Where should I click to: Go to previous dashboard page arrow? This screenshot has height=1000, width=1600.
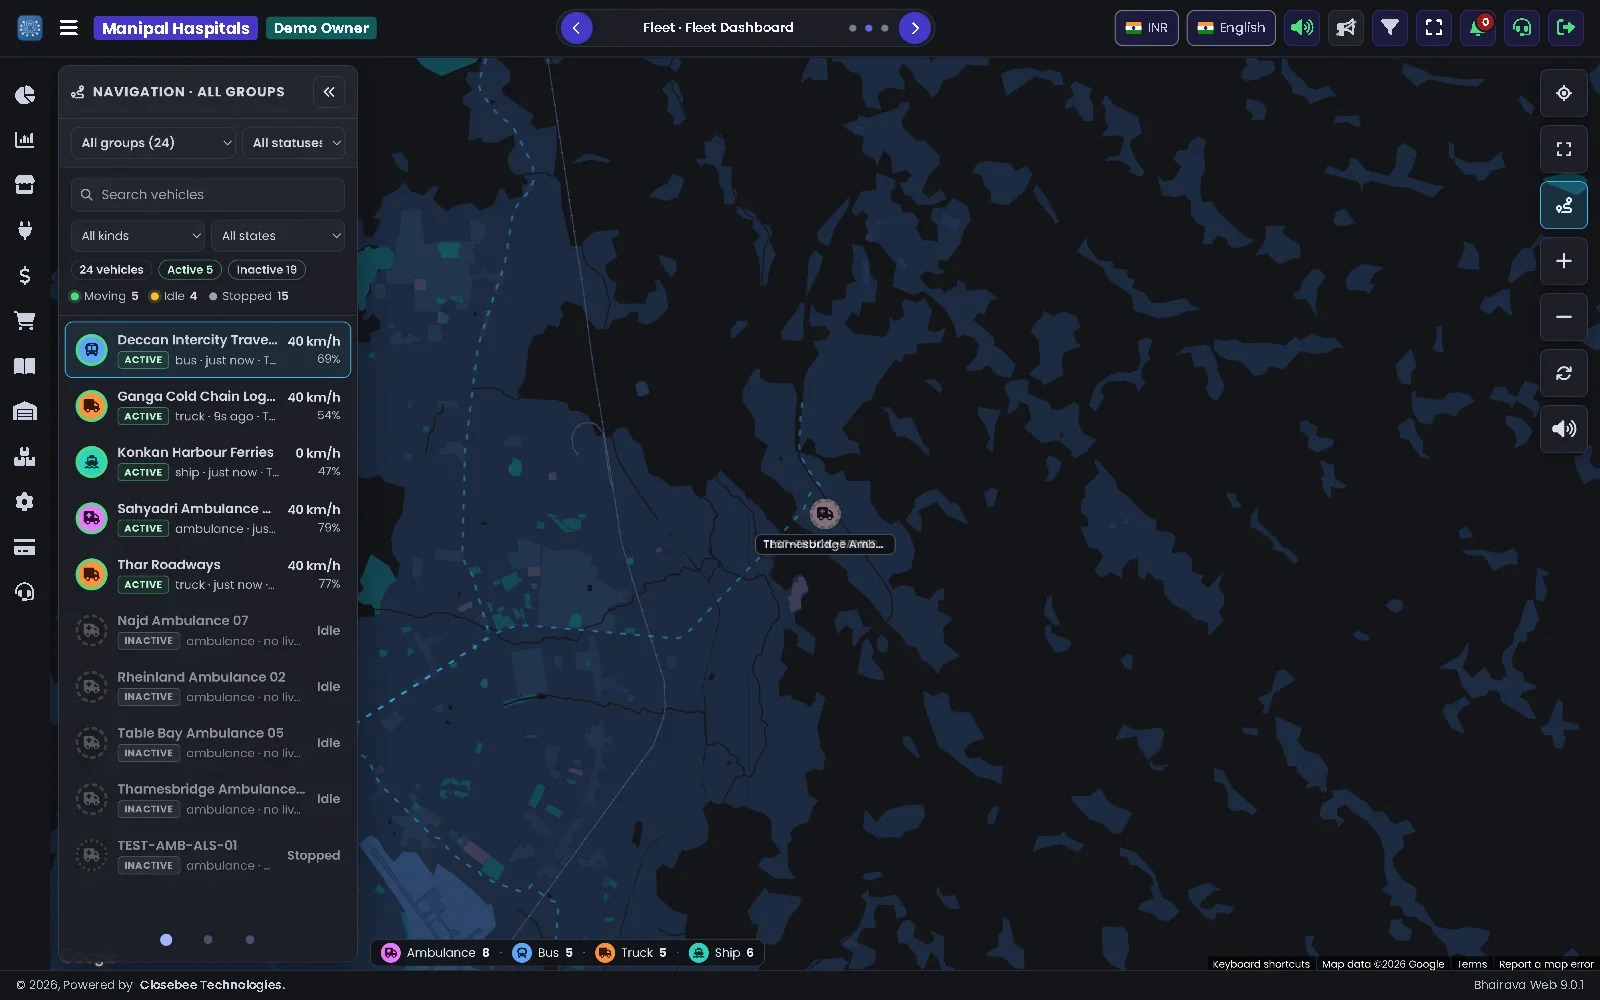[x=576, y=28]
